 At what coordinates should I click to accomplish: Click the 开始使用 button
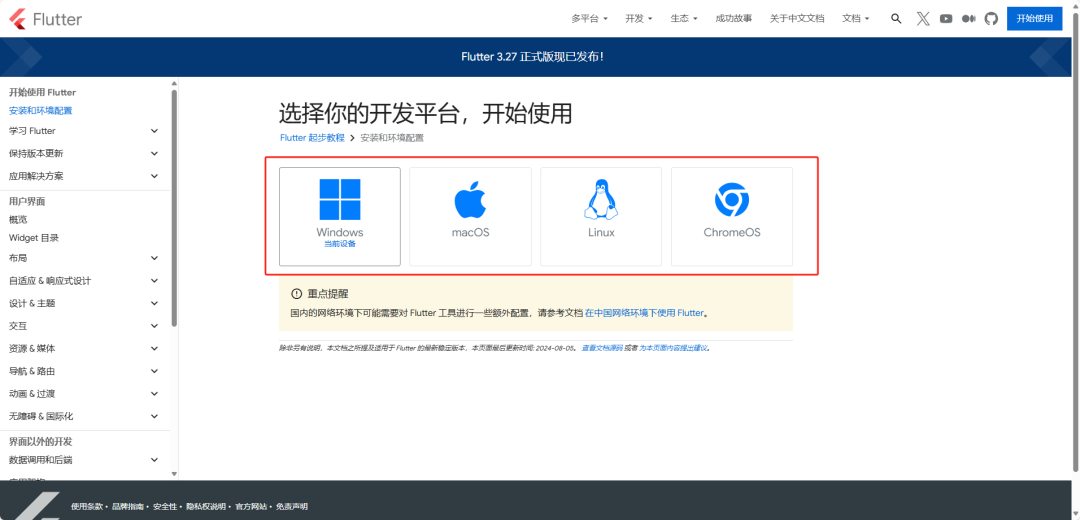click(x=1035, y=19)
